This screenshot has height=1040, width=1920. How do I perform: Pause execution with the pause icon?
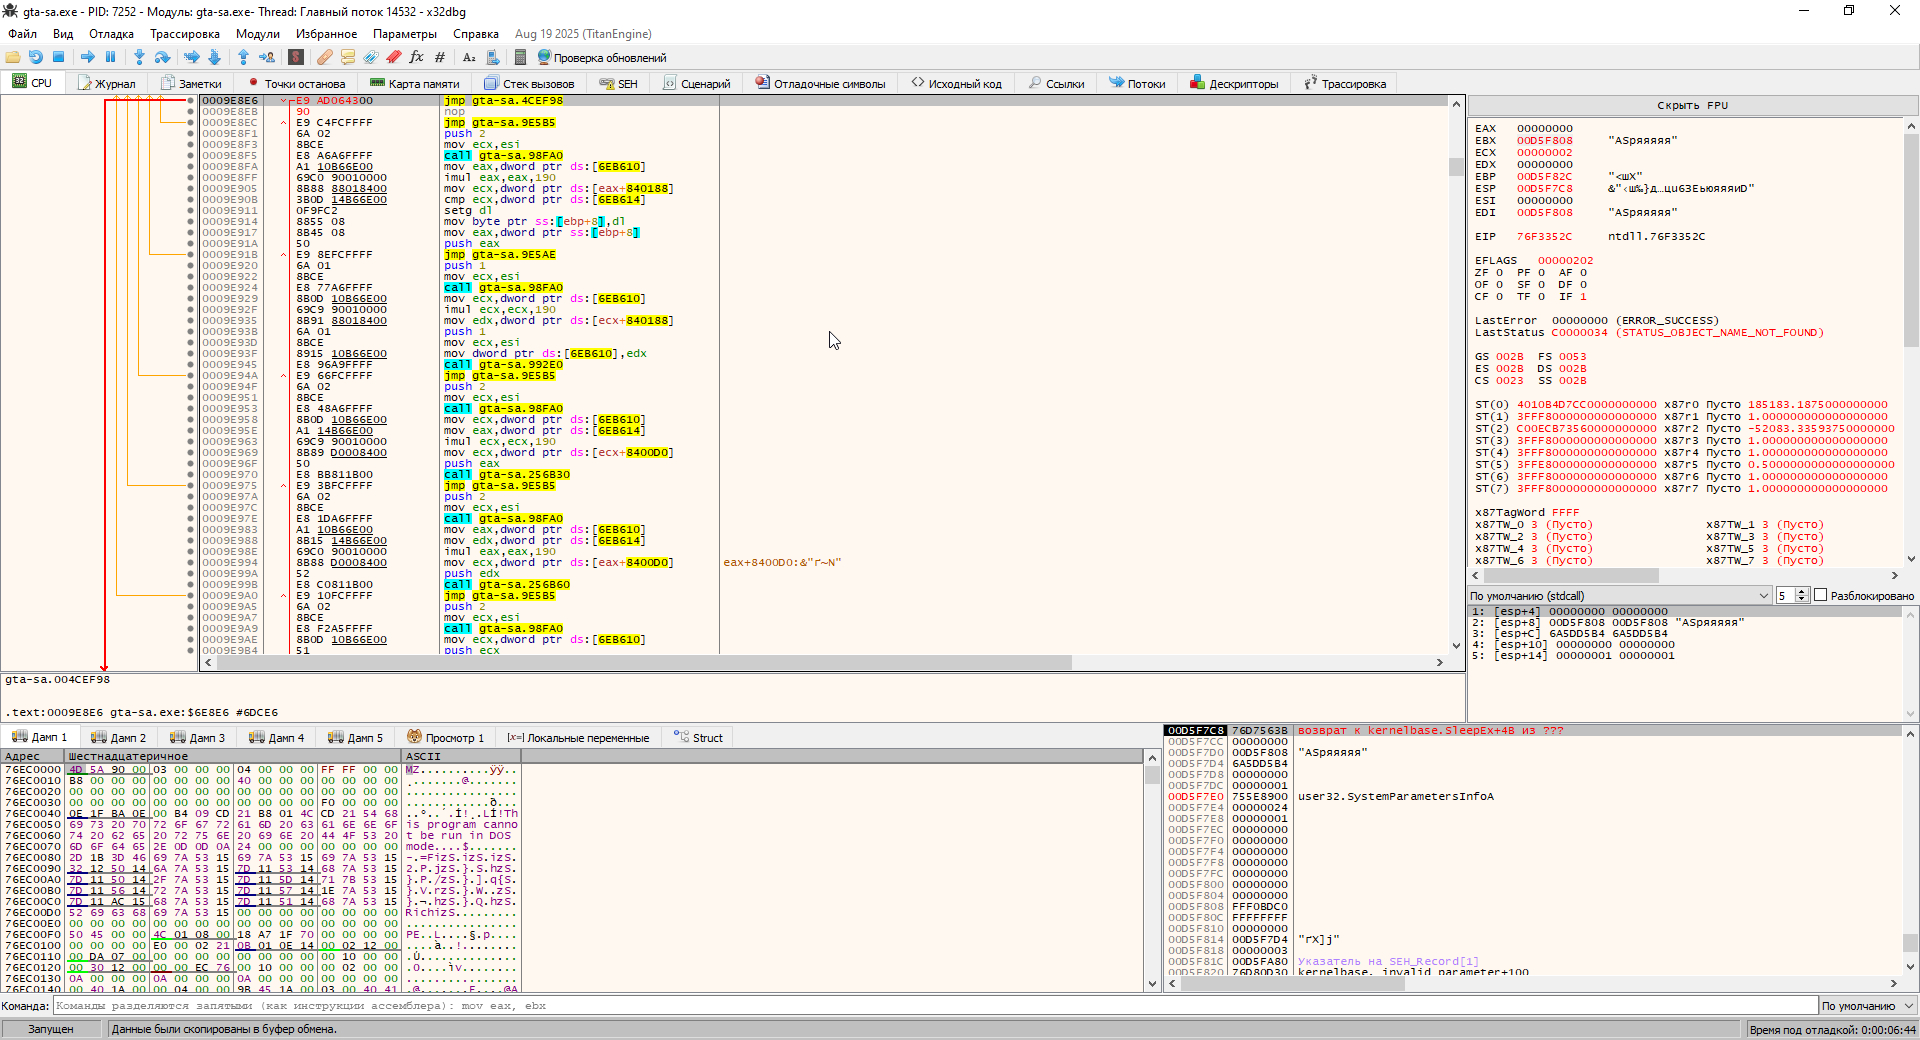click(111, 57)
